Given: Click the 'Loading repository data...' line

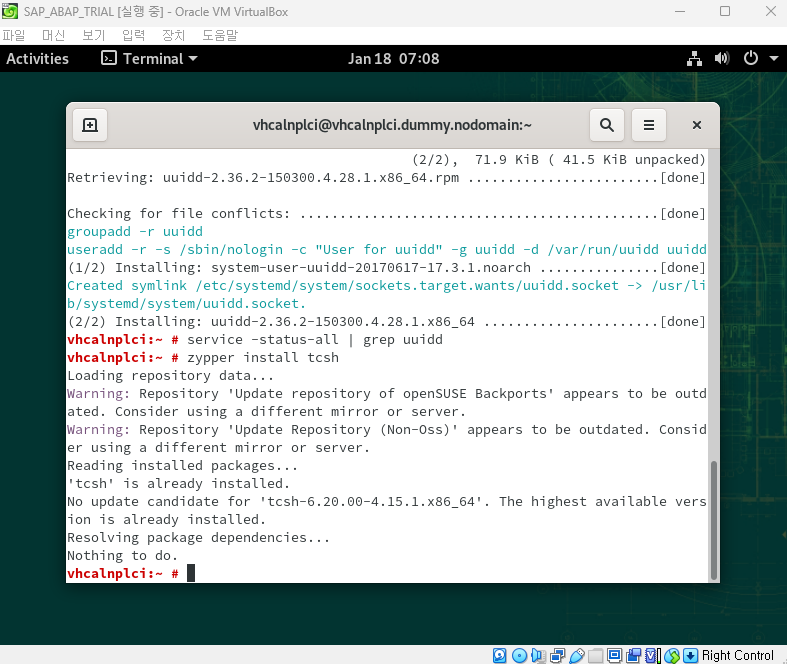Looking at the screenshot, I should coord(171,375).
